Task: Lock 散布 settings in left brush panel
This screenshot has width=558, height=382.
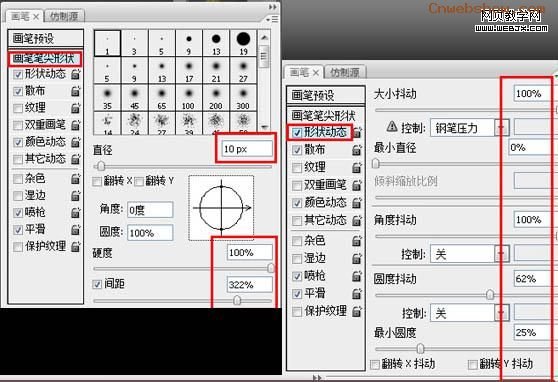Action: pyautogui.click(x=75, y=91)
